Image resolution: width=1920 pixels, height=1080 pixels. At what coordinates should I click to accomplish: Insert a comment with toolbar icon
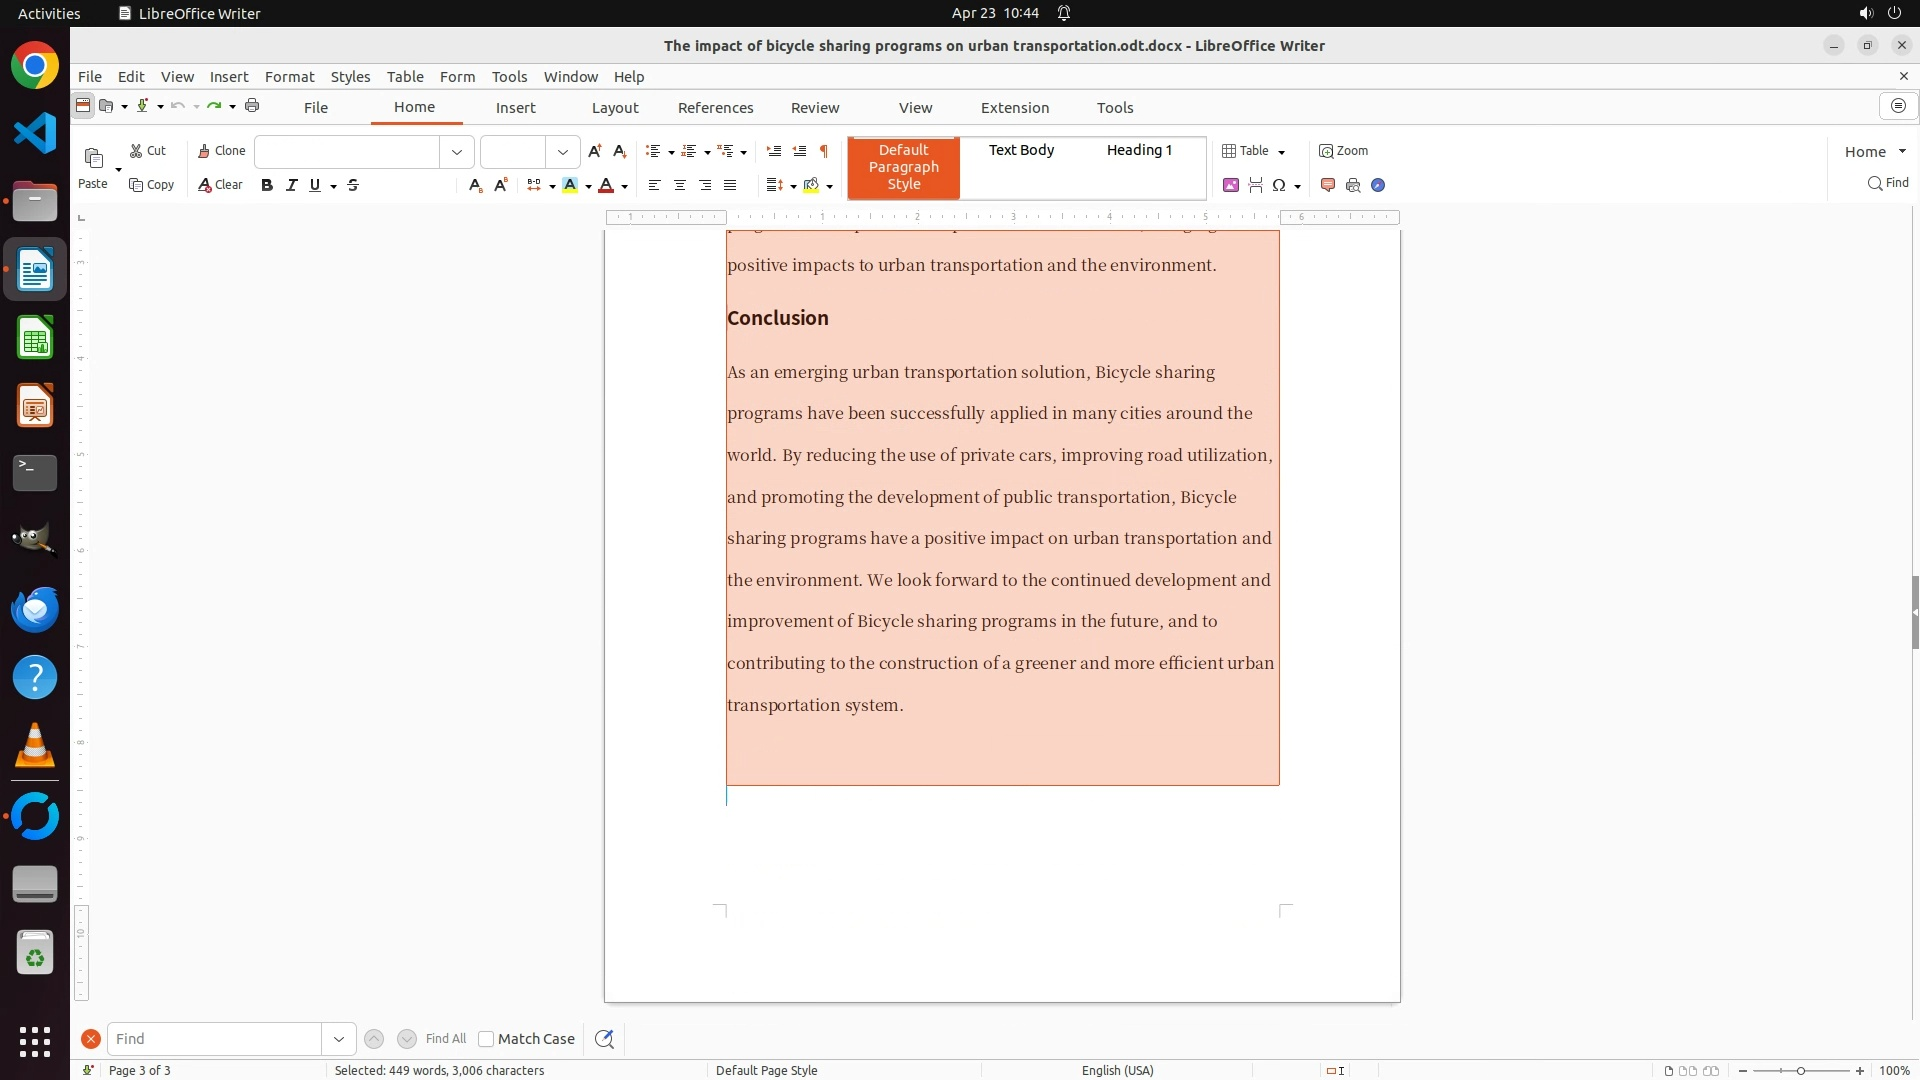[1328, 185]
